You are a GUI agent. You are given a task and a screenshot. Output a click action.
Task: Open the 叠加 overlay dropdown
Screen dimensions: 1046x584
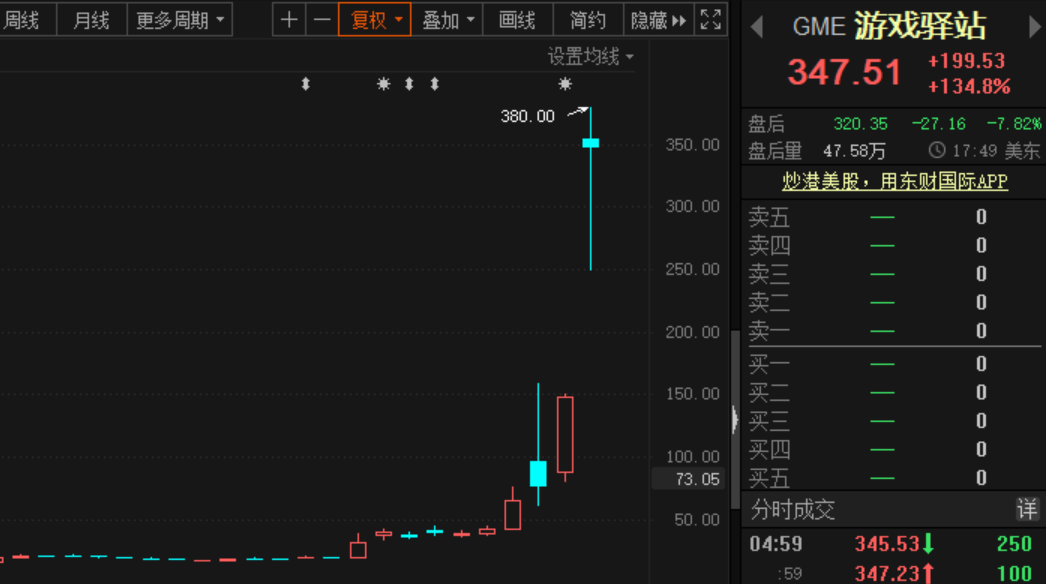[x=447, y=20]
